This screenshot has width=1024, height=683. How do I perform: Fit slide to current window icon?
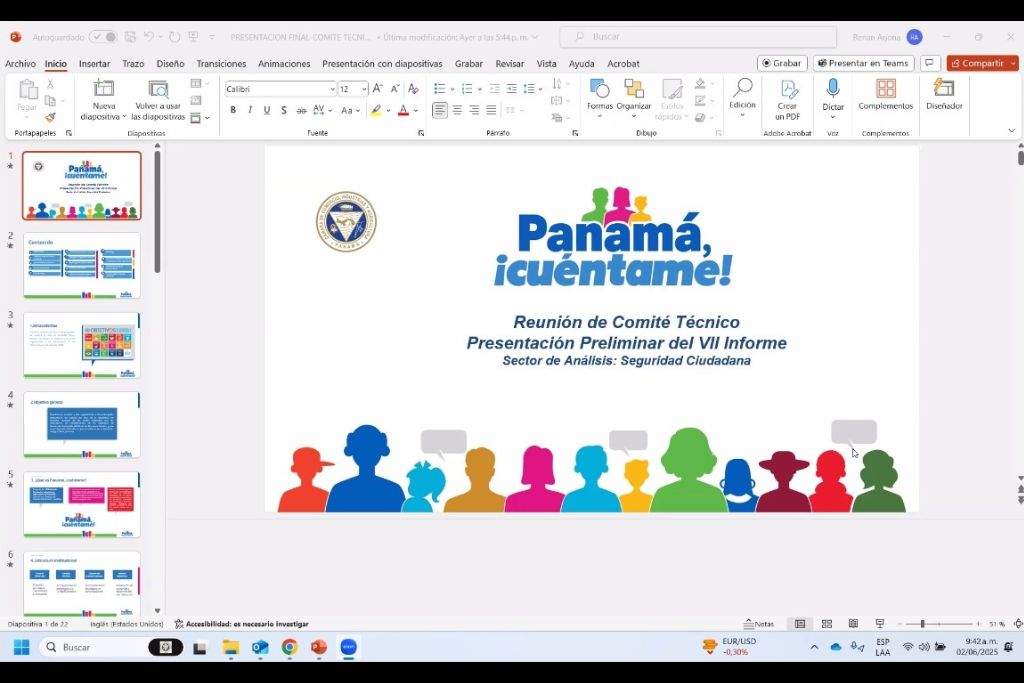(x=1018, y=624)
